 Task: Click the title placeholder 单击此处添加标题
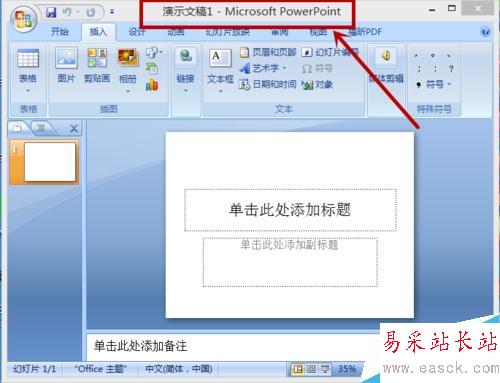pos(290,210)
